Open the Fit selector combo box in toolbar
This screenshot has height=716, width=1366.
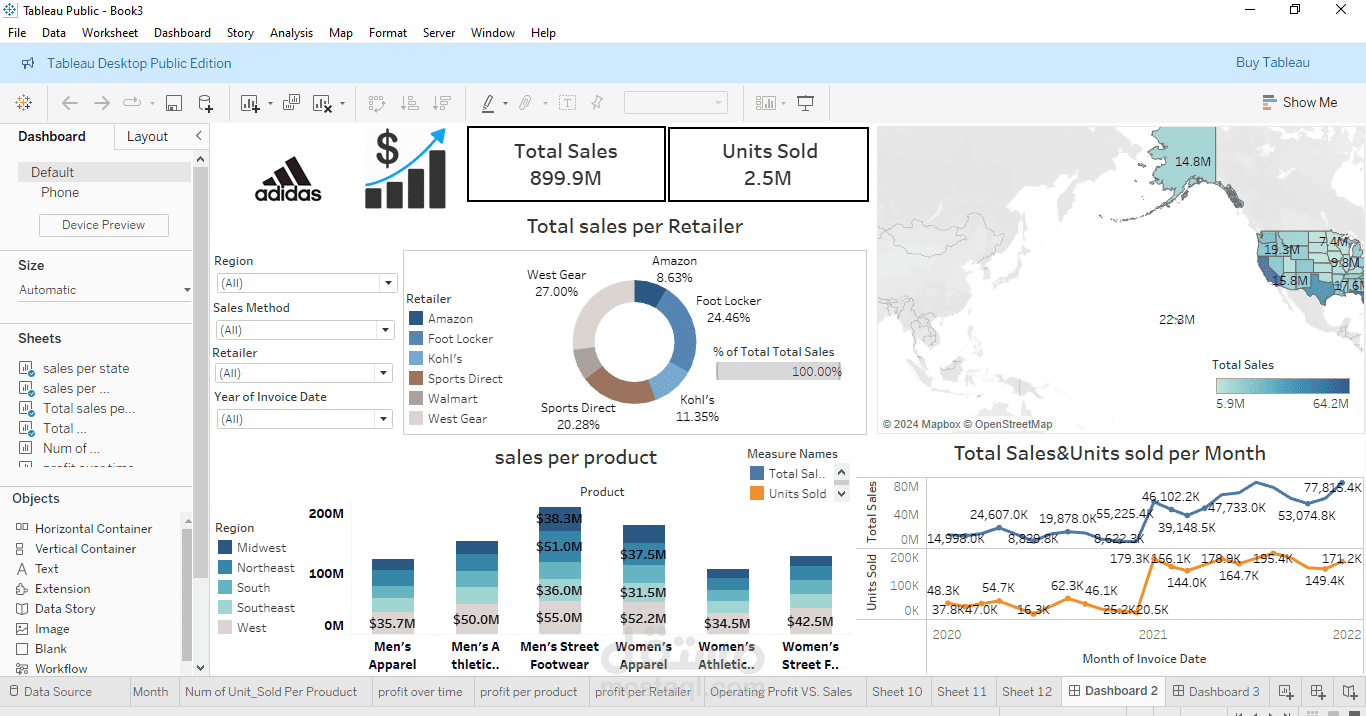click(x=676, y=103)
